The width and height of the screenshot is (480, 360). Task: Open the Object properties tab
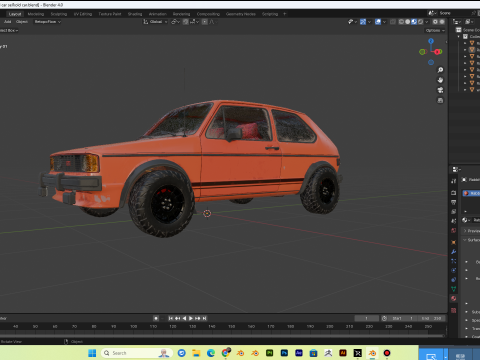(454, 242)
